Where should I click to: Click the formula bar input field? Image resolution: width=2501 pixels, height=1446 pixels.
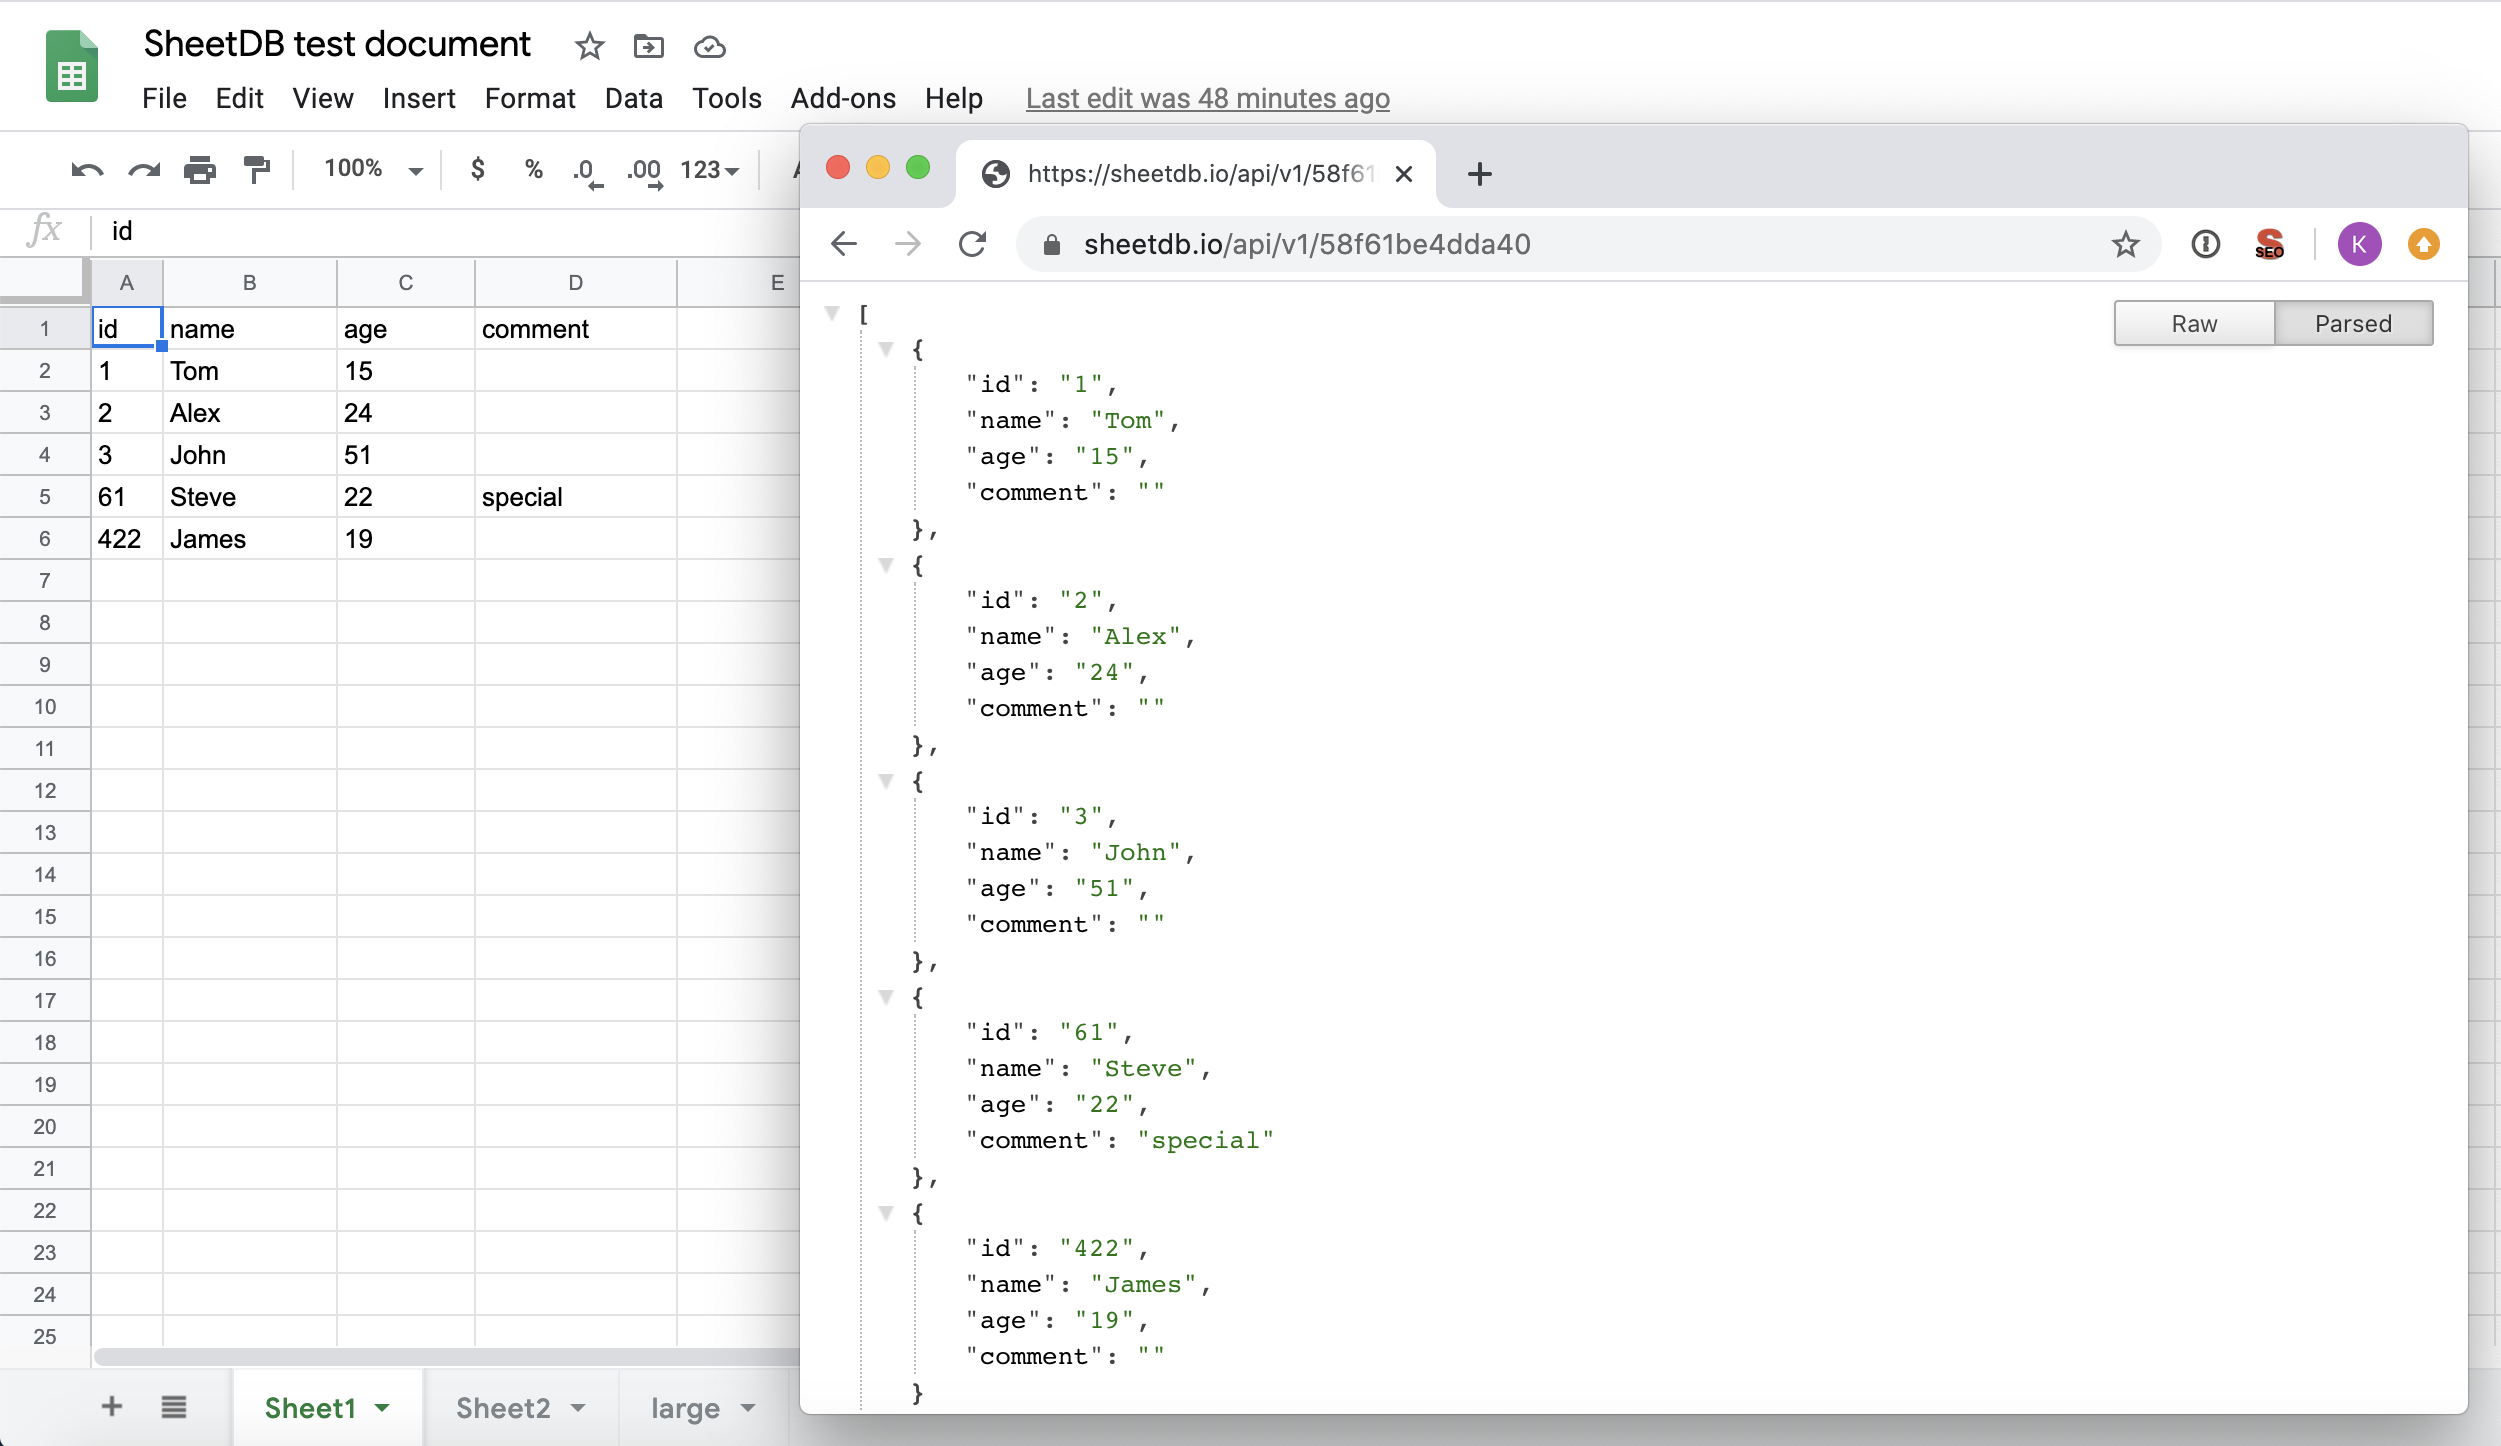click(x=440, y=231)
